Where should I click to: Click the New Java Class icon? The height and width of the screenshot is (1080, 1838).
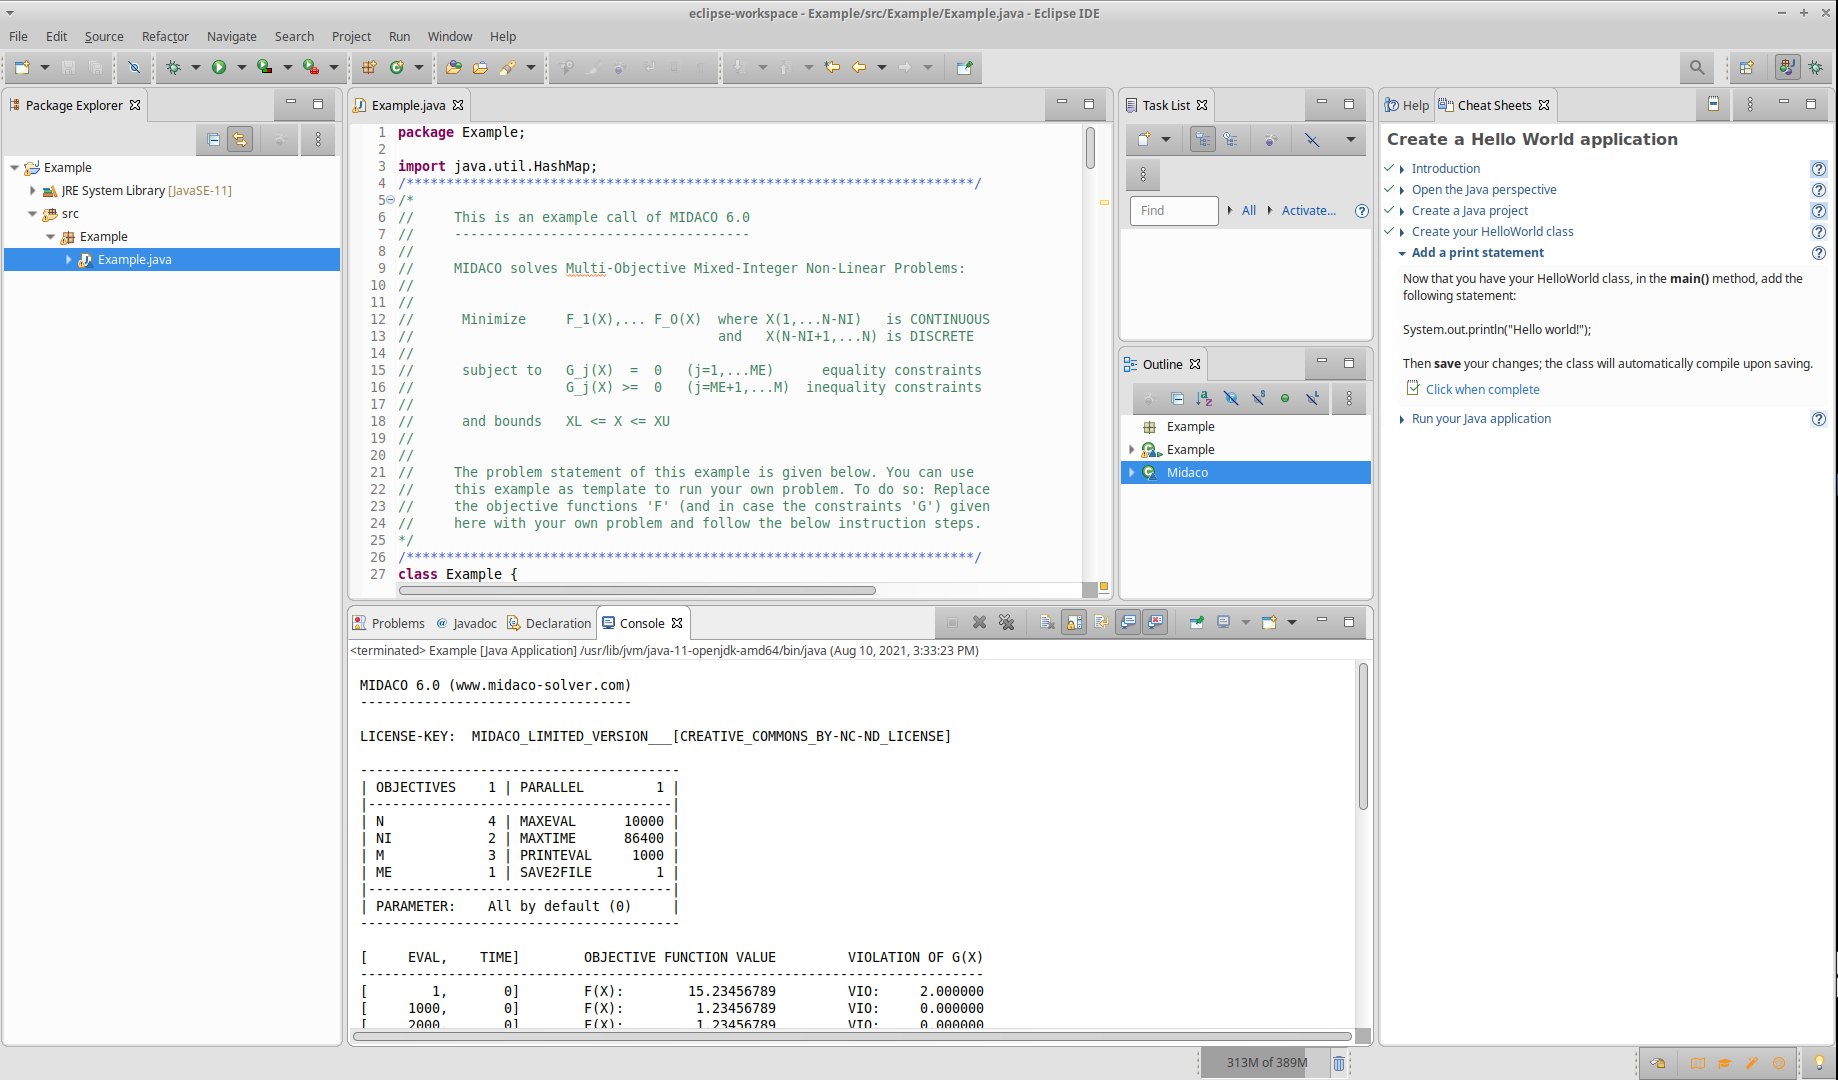click(x=397, y=67)
